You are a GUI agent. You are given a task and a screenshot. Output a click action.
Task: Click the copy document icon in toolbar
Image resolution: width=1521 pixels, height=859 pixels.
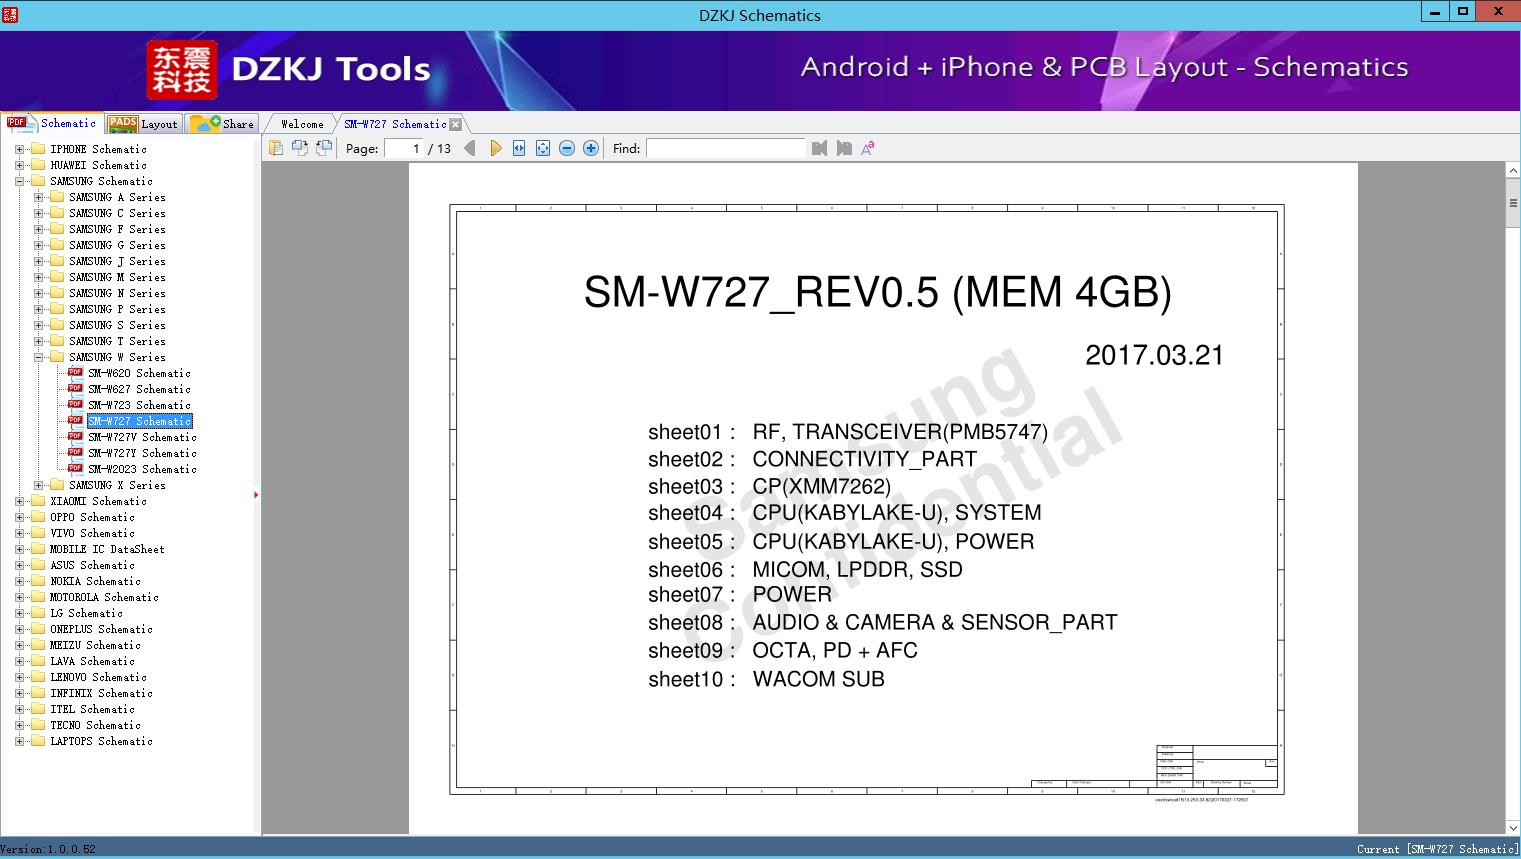coord(275,148)
